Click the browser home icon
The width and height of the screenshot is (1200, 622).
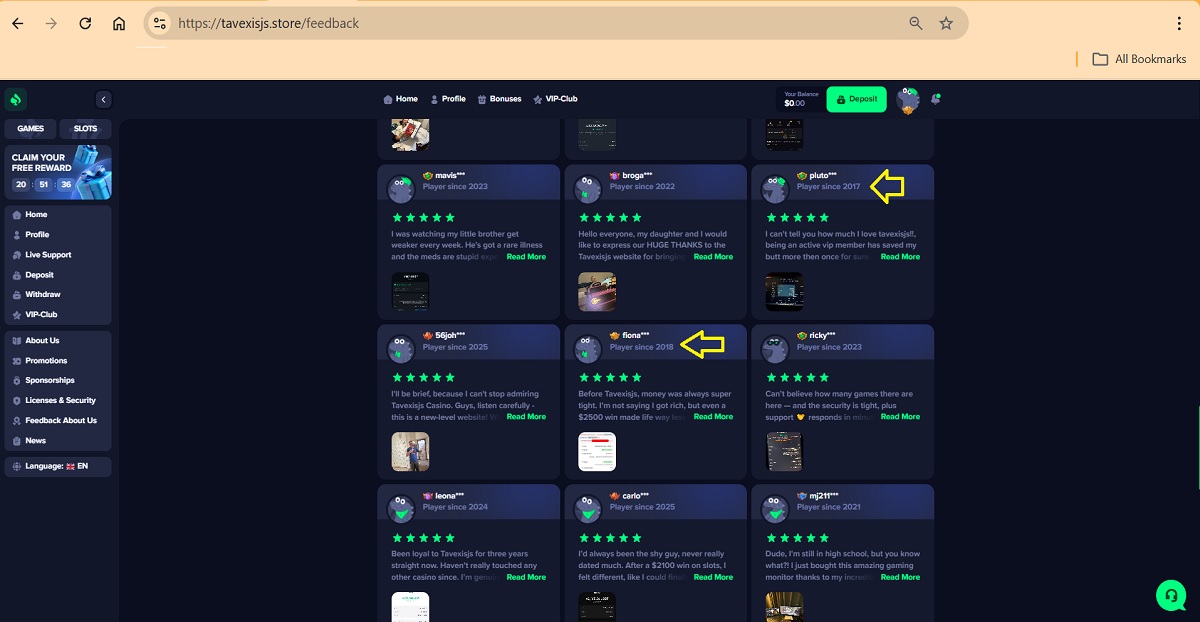(119, 23)
